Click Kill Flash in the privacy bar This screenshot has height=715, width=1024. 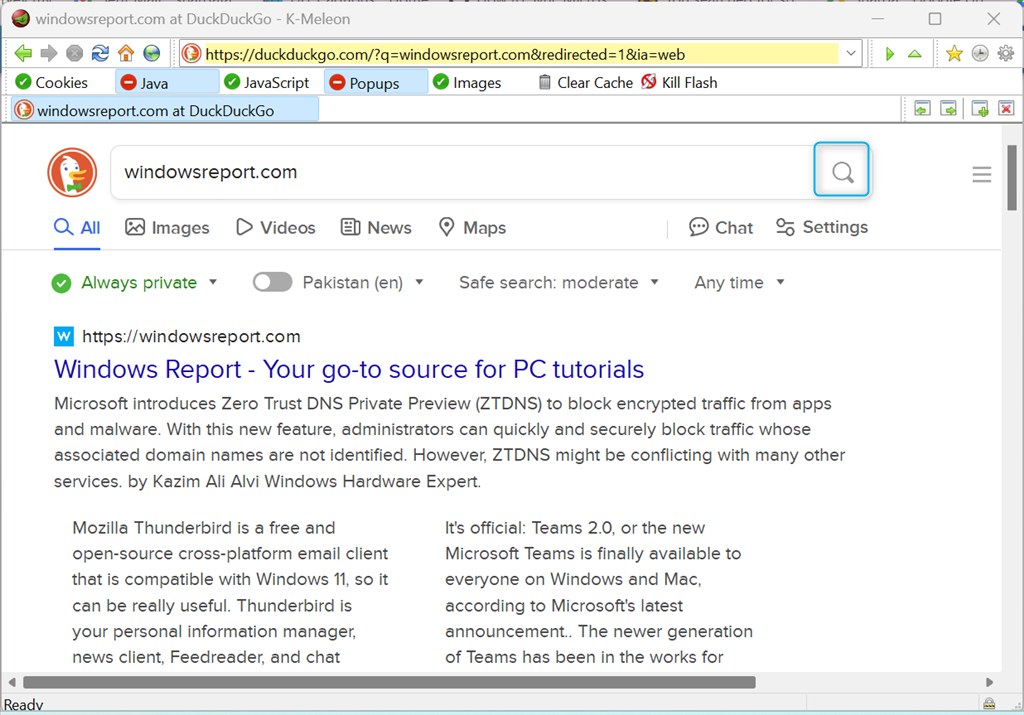coord(679,82)
